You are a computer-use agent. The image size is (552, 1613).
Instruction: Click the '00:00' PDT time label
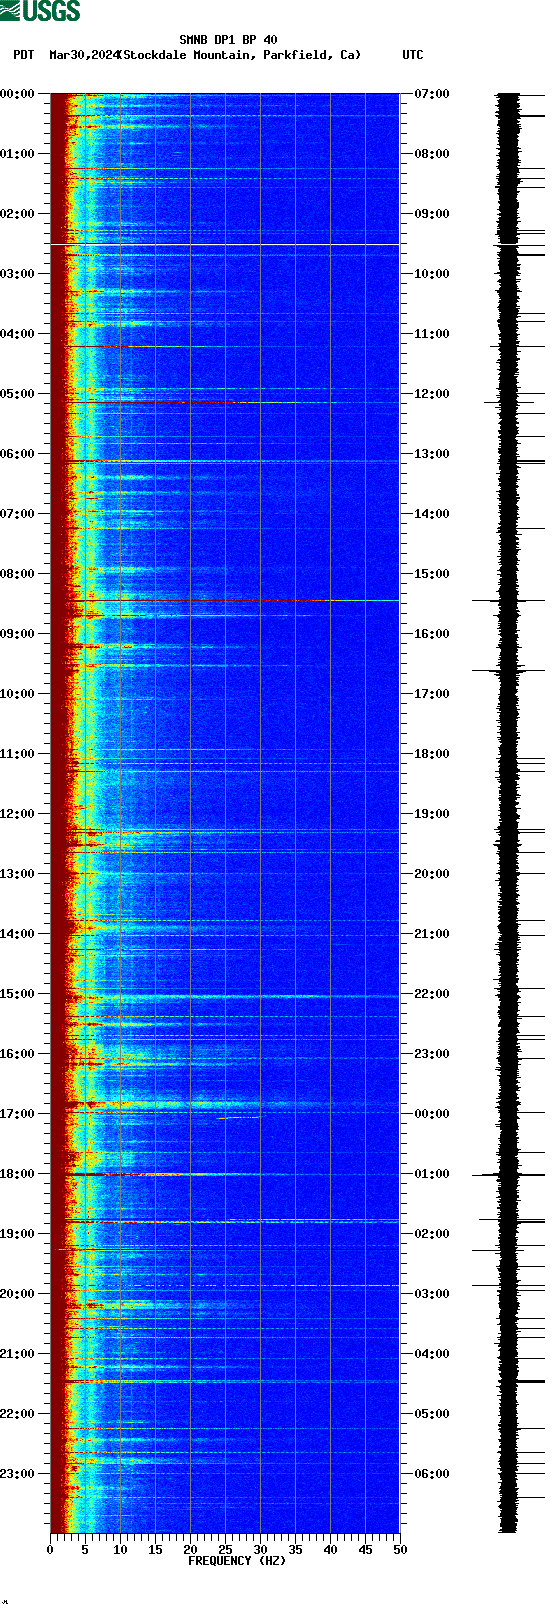click(x=17, y=94)
